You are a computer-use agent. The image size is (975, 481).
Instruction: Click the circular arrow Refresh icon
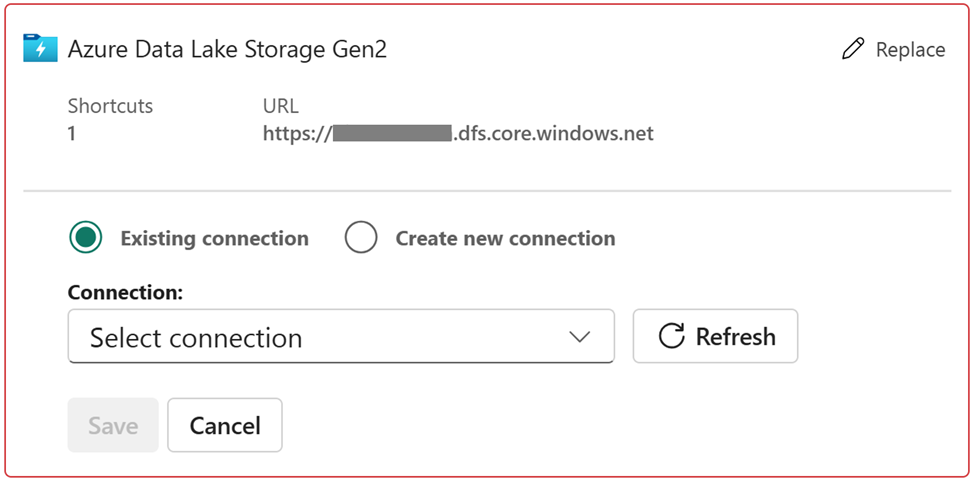click(671, 336)
